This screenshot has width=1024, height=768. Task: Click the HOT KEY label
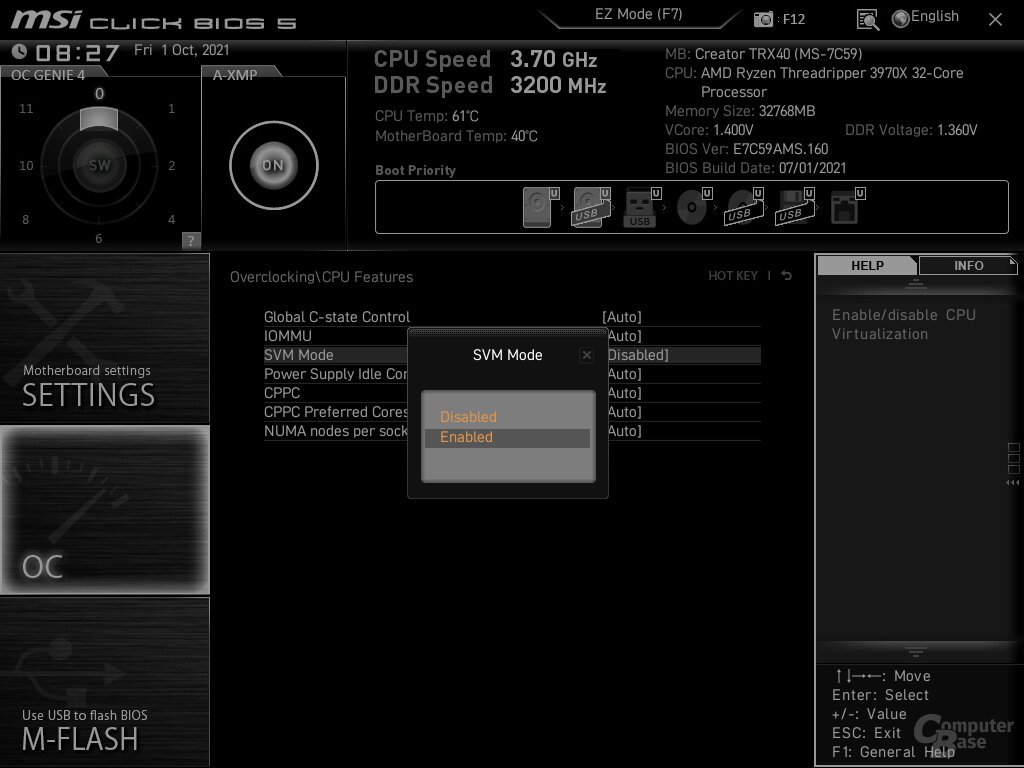[733, 276]
